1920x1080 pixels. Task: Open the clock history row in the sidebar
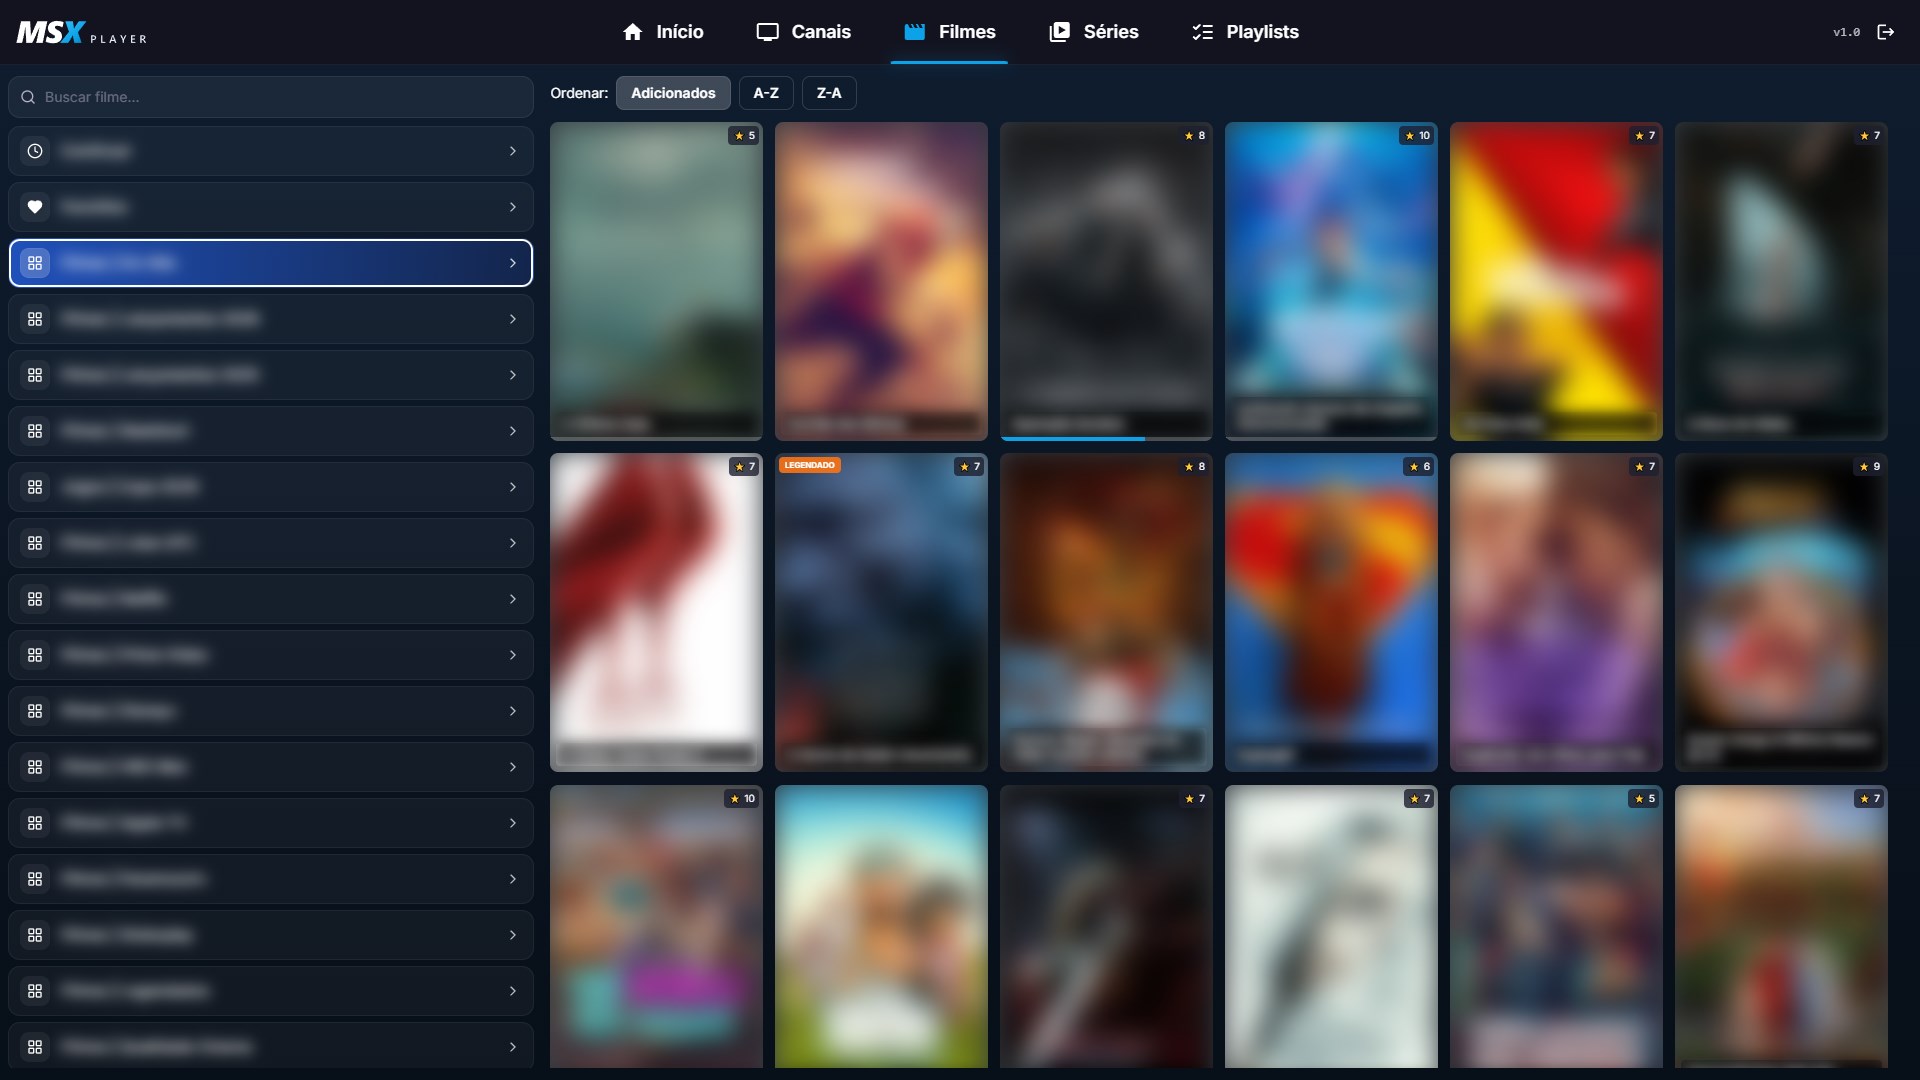click(271, 151)
